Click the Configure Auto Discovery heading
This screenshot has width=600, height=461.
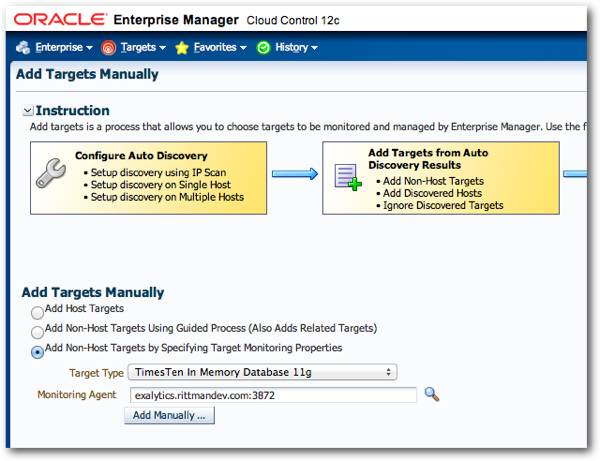[x=141, y=156]
